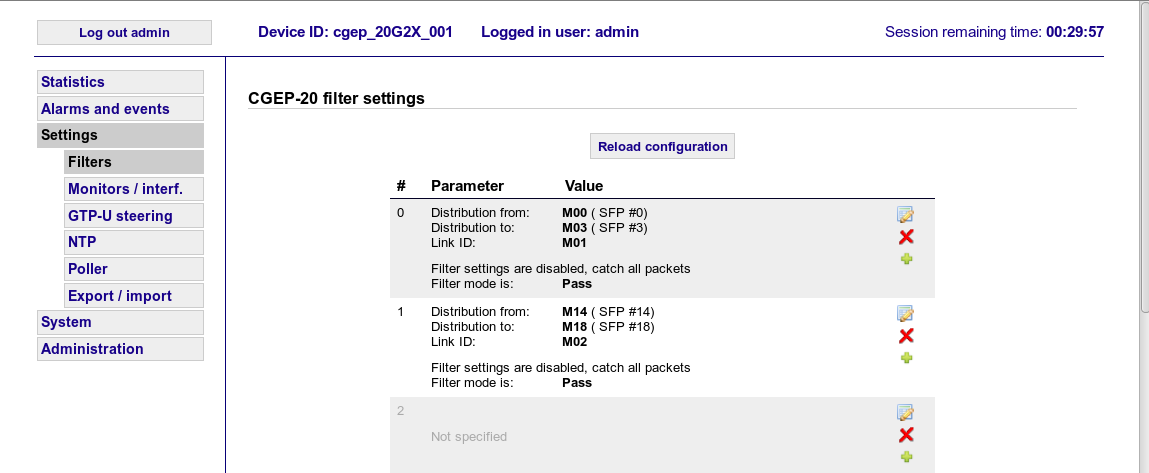Edit unspecified filter row 2
The image size is (1149, 473).
pos(905,412)
